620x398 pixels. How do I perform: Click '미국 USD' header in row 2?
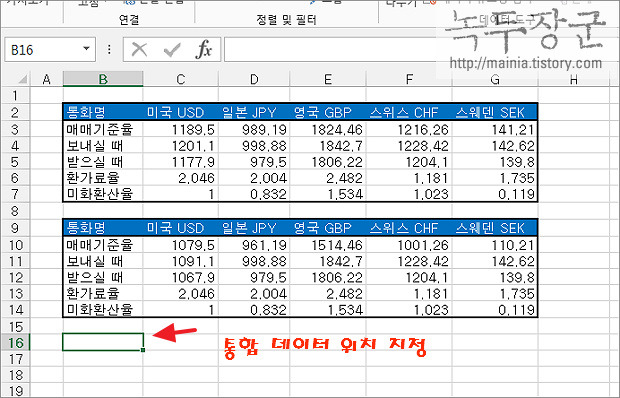pyautogui.click(x=180, y=112)
